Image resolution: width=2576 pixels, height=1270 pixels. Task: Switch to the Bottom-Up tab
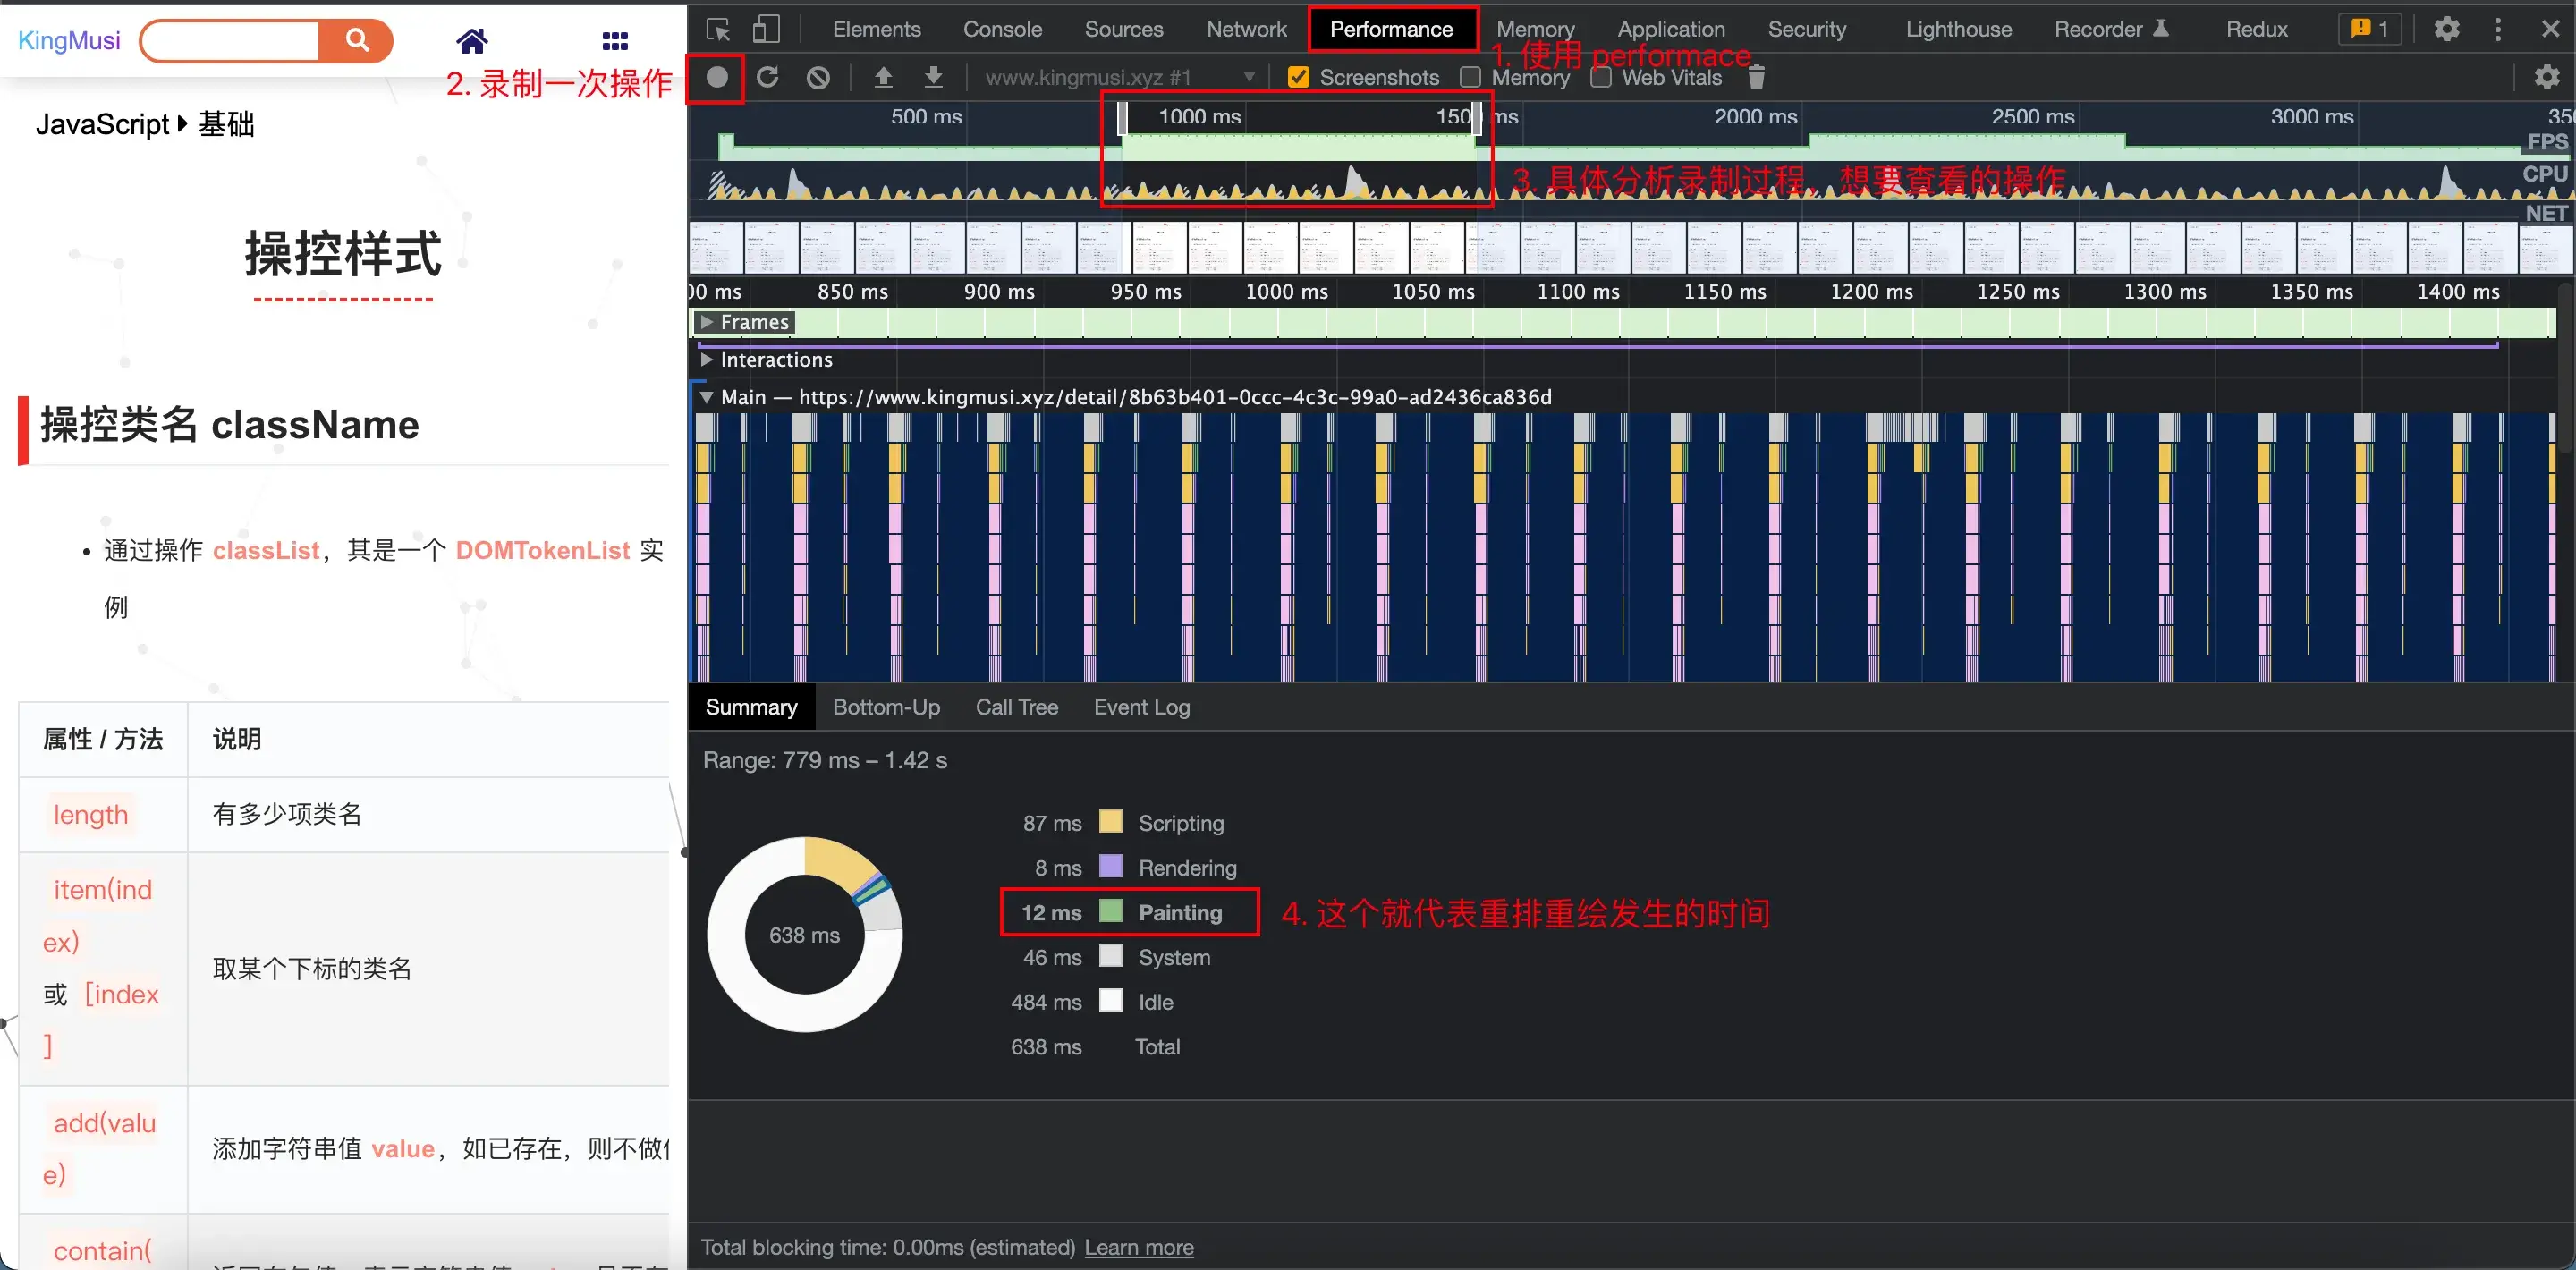(x=886, y=707)
